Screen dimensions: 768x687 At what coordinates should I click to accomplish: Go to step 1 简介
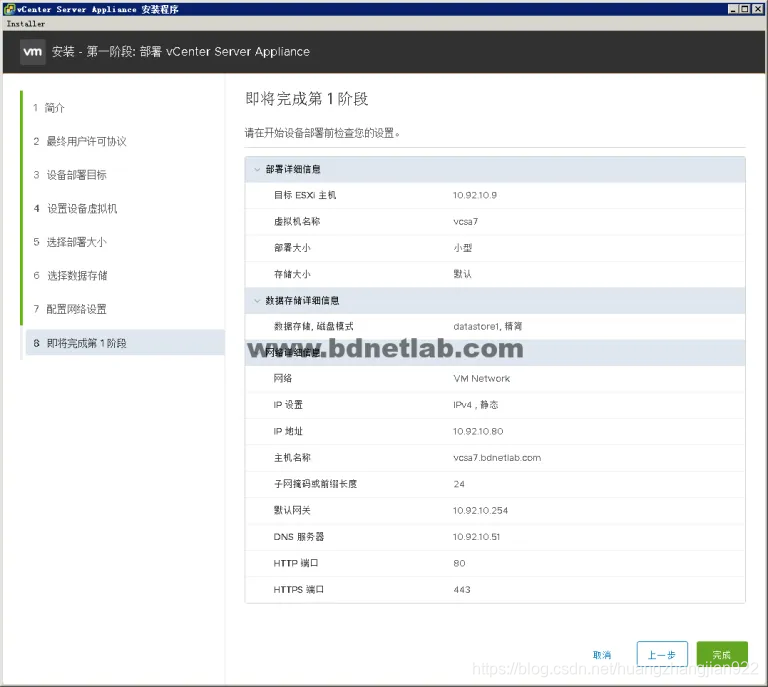click(x=49, y=108)
